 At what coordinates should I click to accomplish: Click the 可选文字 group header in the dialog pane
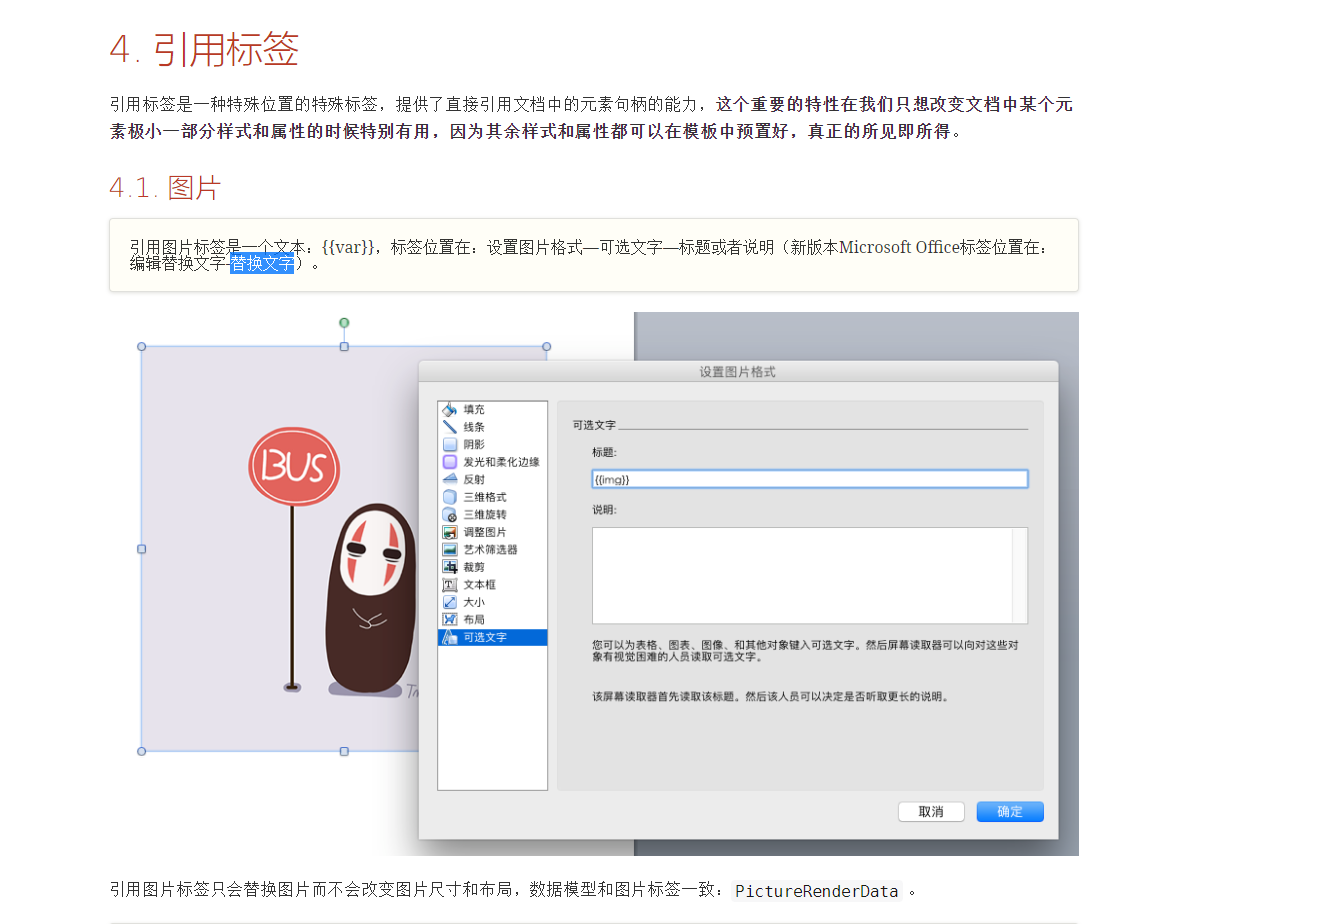pos(594,425)
